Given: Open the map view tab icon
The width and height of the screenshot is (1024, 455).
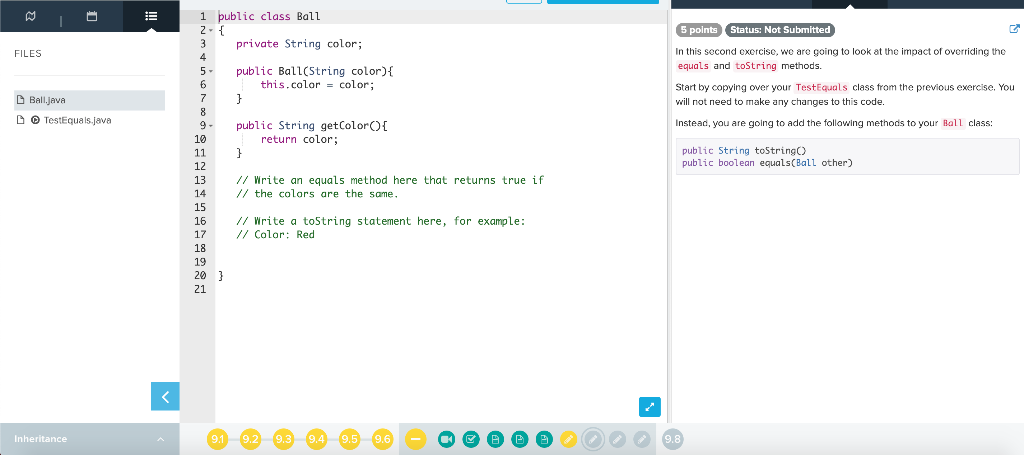Looking at the screenshot, I should tap(30, 16).
